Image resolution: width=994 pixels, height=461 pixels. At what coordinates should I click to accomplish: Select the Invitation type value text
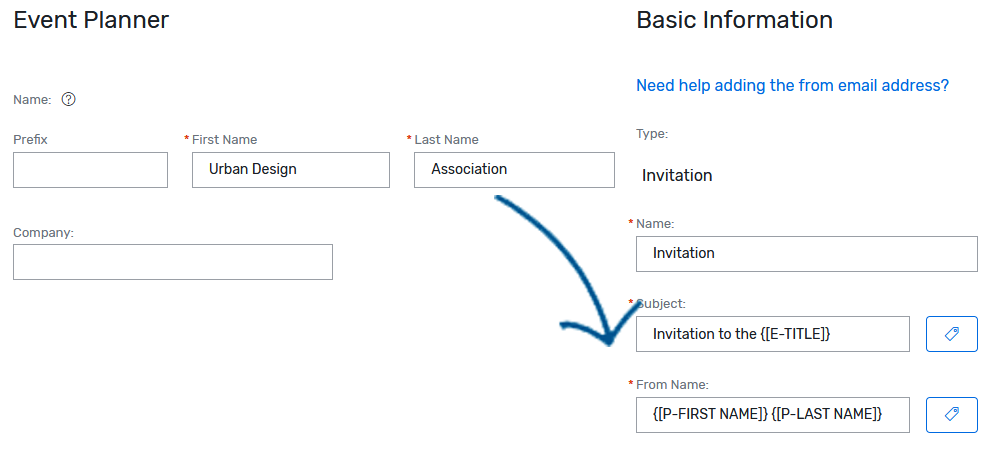677,176
